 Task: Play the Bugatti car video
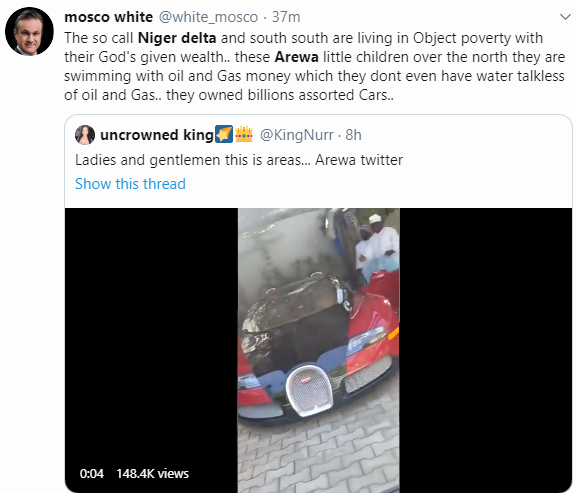(318, 350)
